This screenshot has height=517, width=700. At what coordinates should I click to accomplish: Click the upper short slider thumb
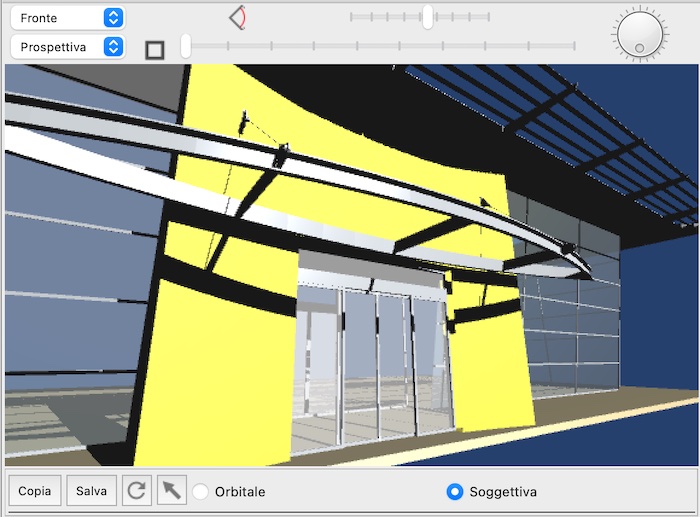(x=428, y=17)
